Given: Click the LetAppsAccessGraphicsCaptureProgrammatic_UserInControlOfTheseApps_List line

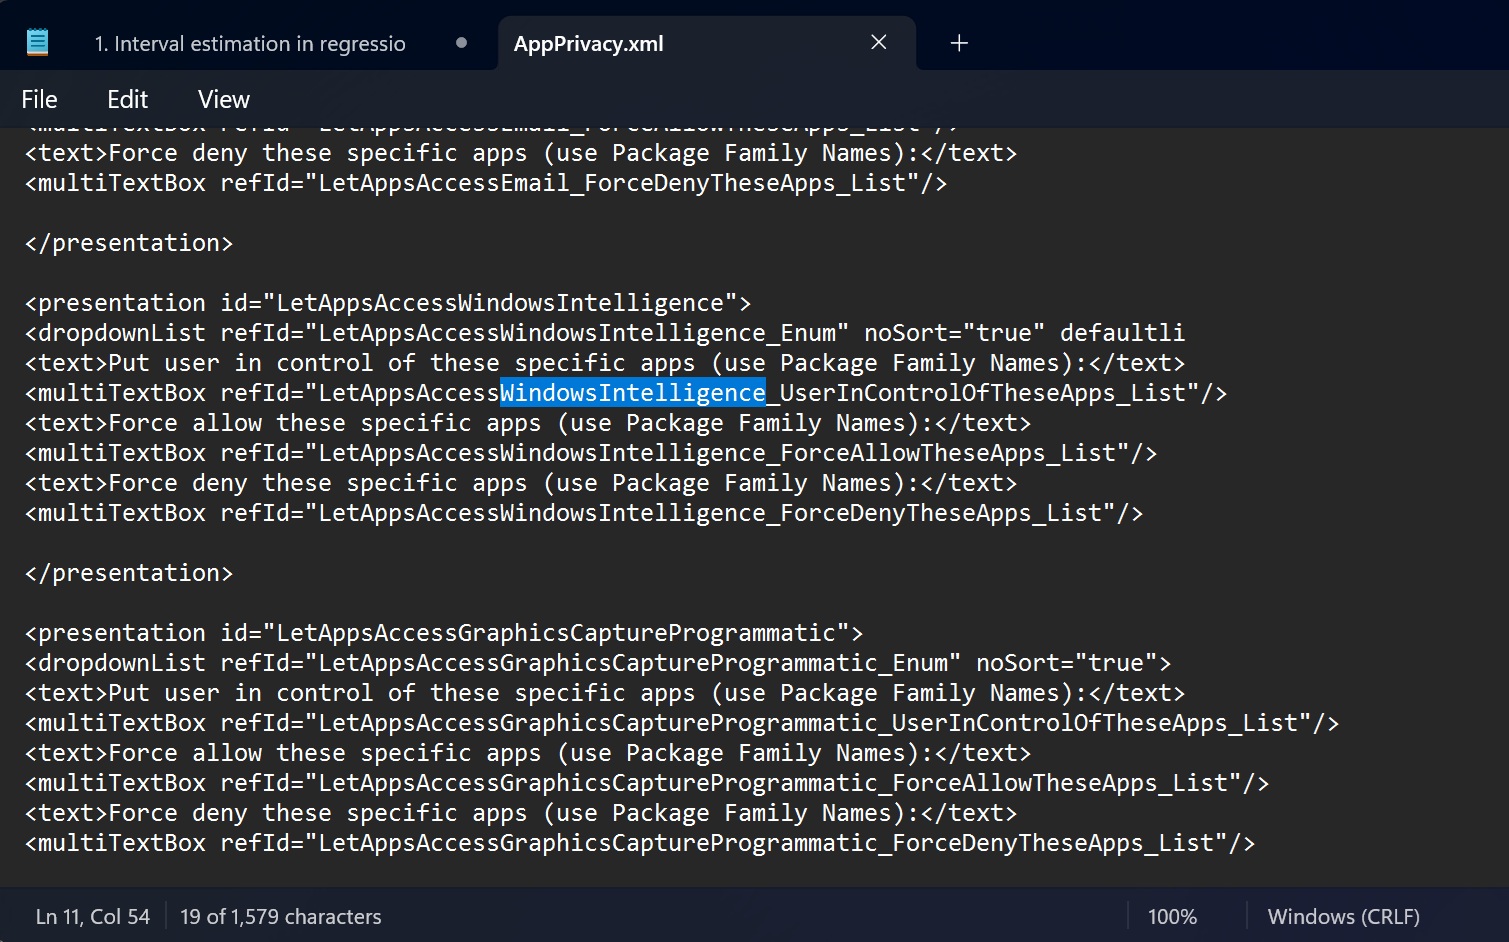Looking at the screenshot, I should tap(682, 723).
